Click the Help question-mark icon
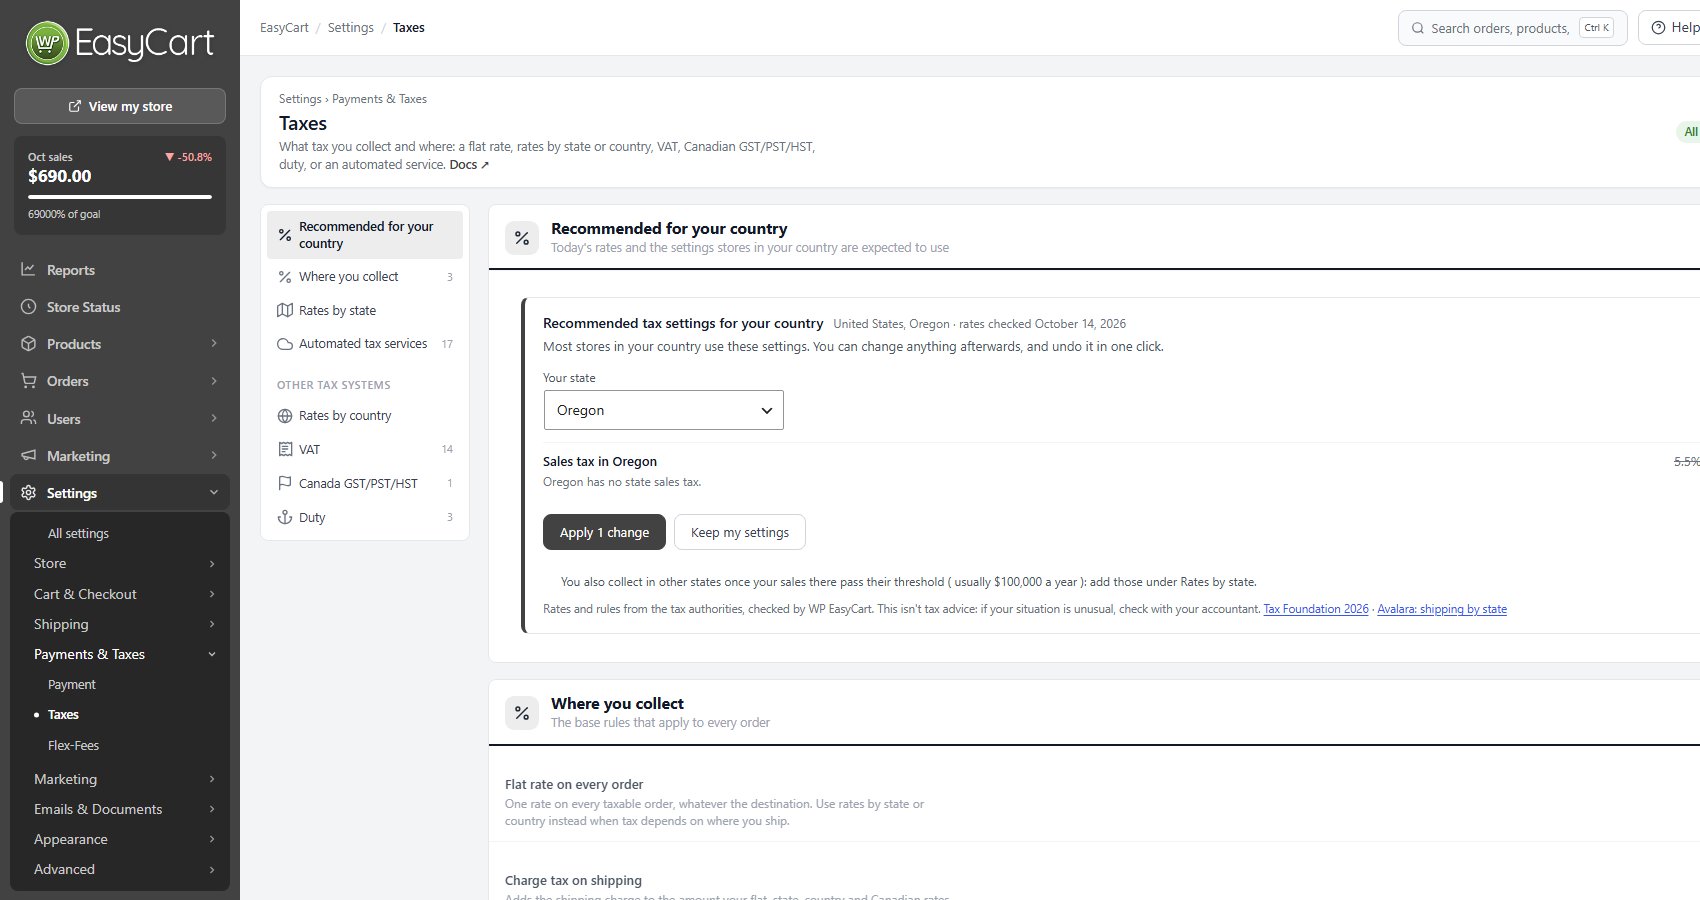 (x=1658, y=28)
